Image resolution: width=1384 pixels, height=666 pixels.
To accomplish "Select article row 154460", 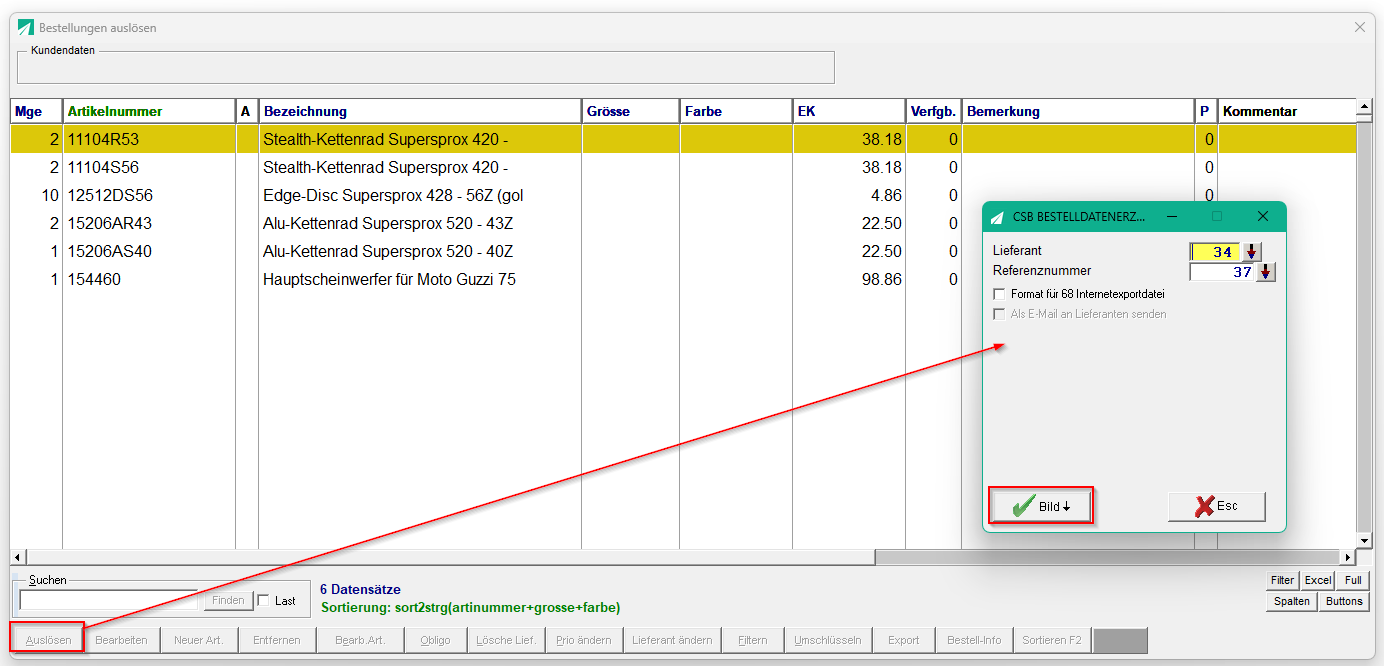I will pos(683,279).
